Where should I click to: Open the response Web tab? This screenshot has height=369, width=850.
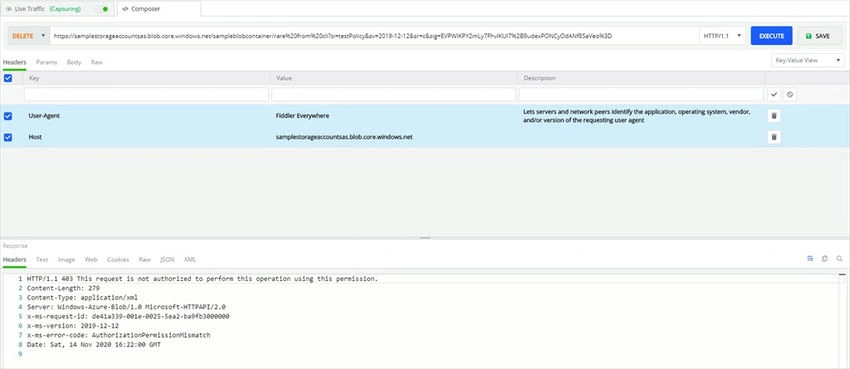click(91, 260)
